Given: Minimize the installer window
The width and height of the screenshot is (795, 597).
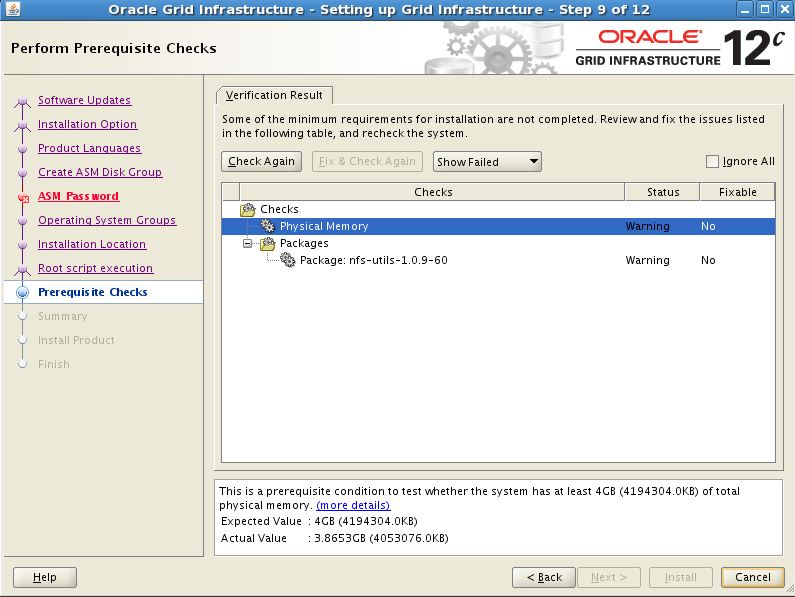Looking at the screenshot, I should click(744, 10).
